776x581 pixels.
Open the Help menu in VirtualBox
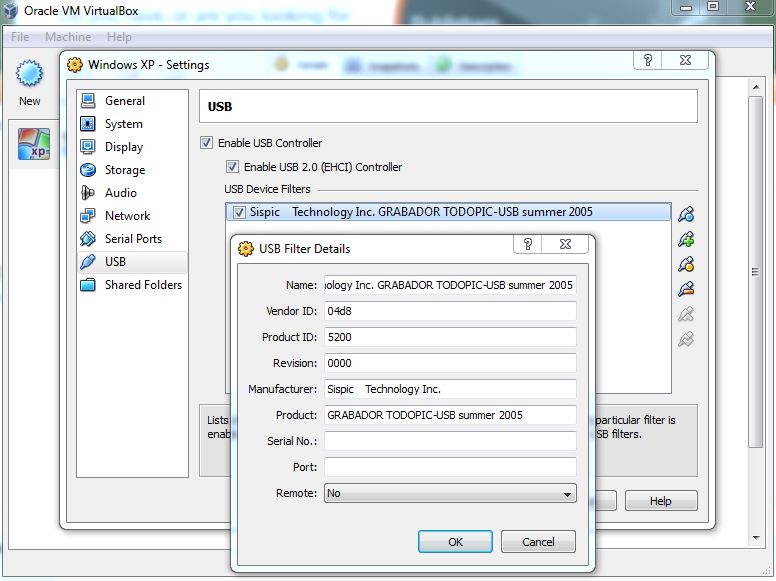pyautogui.click(x=119, y=37)
